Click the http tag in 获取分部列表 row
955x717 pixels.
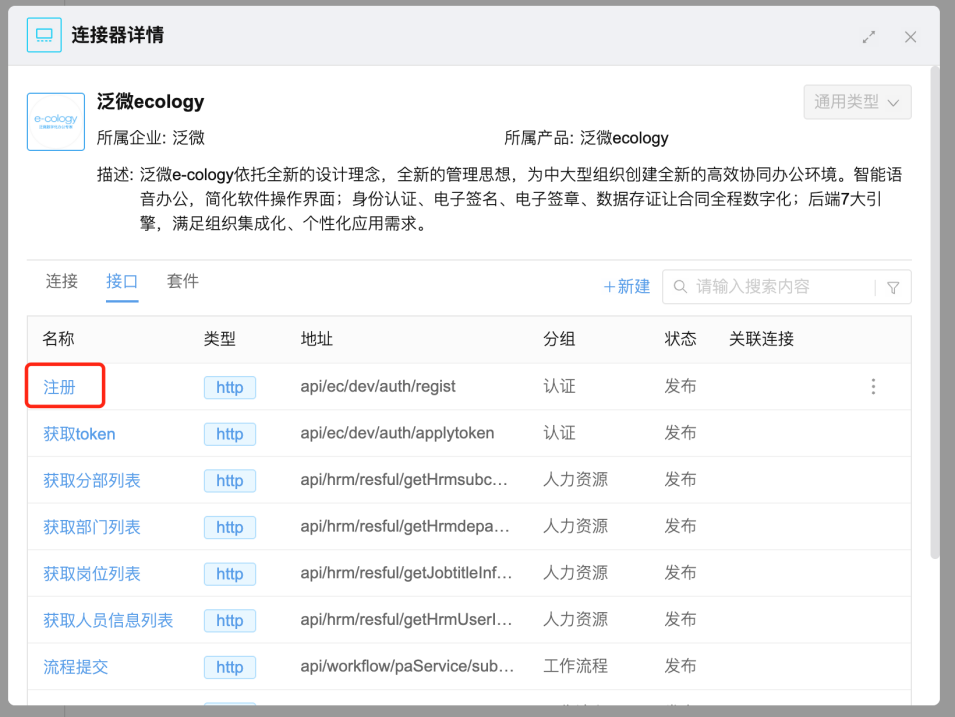click(230, 481)
